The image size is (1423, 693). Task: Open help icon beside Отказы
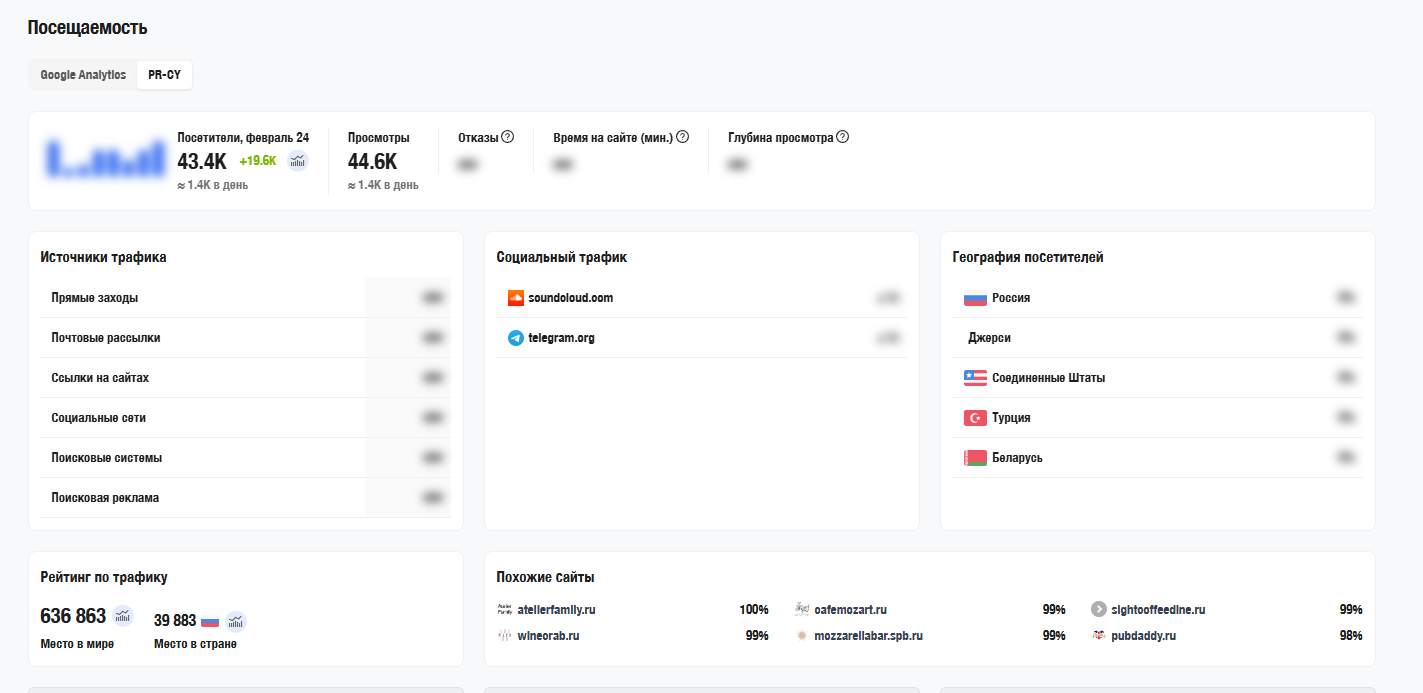tap(507, 137)
